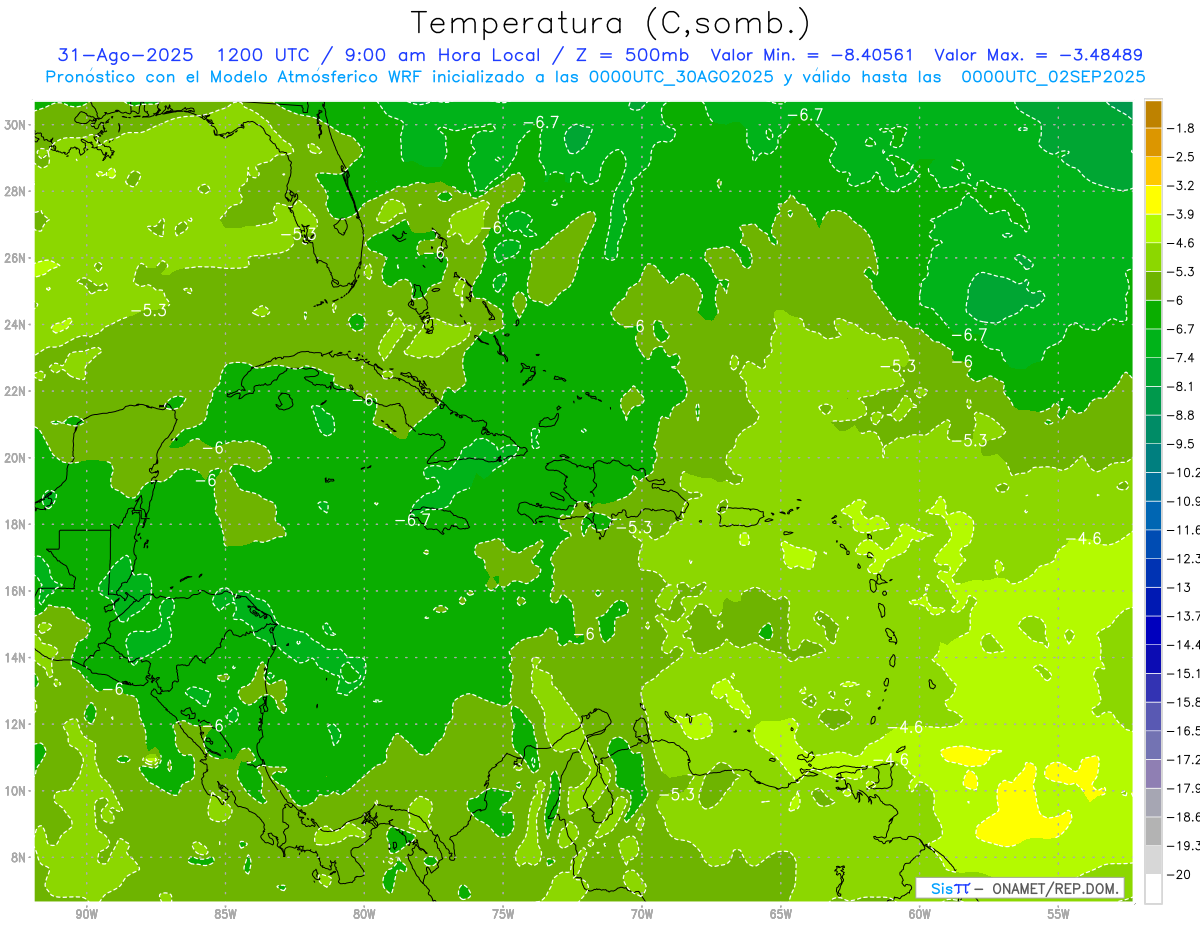Click the "24N" latitude axis label
Image resolution: width=1200 pixels, height=927 pixels.
click(15, 325)
